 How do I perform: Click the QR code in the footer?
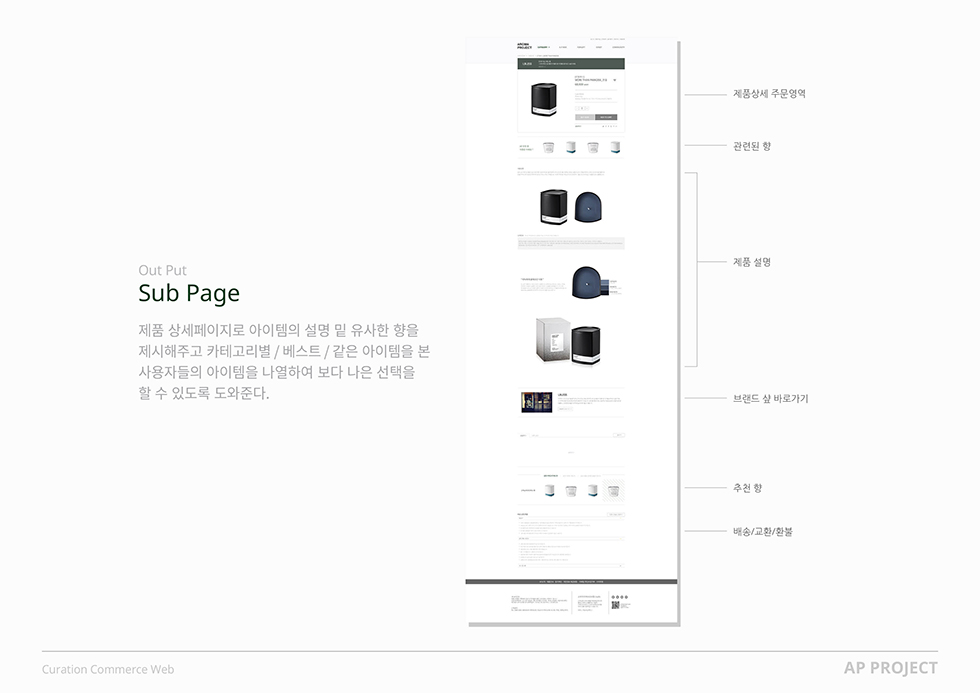tap(615, 605)
